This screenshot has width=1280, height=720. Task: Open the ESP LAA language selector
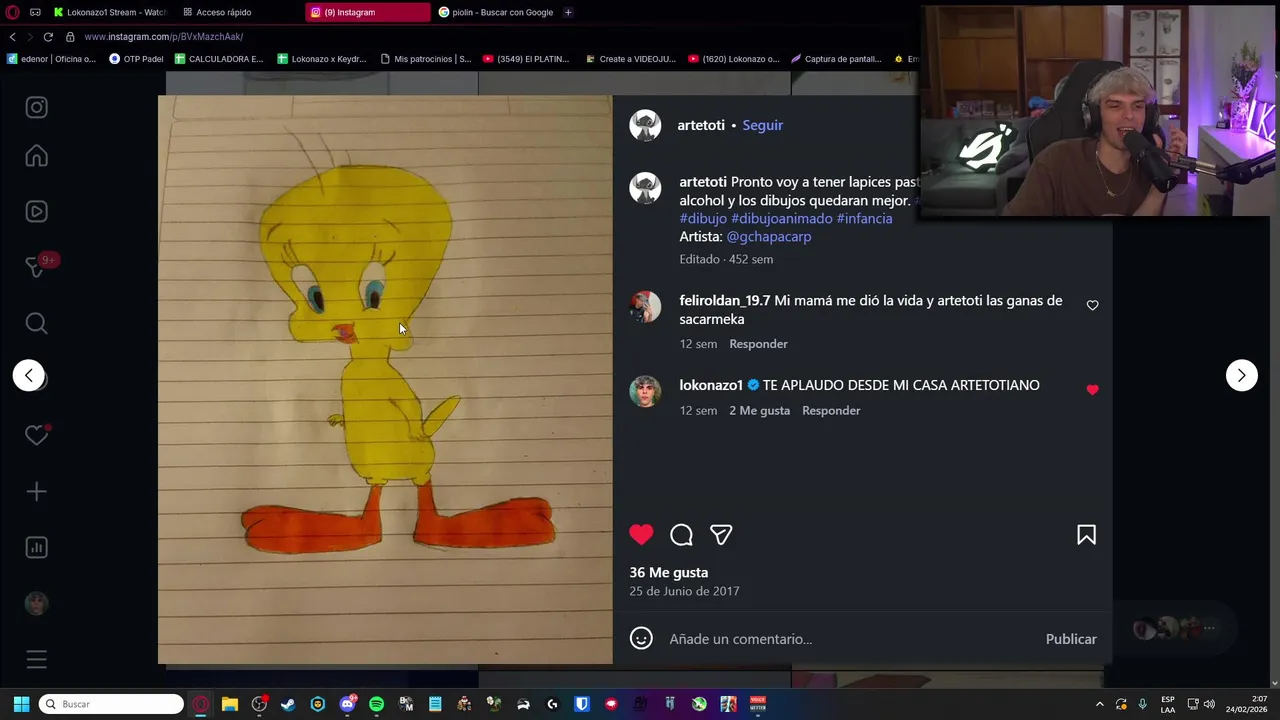(1168, 704)
